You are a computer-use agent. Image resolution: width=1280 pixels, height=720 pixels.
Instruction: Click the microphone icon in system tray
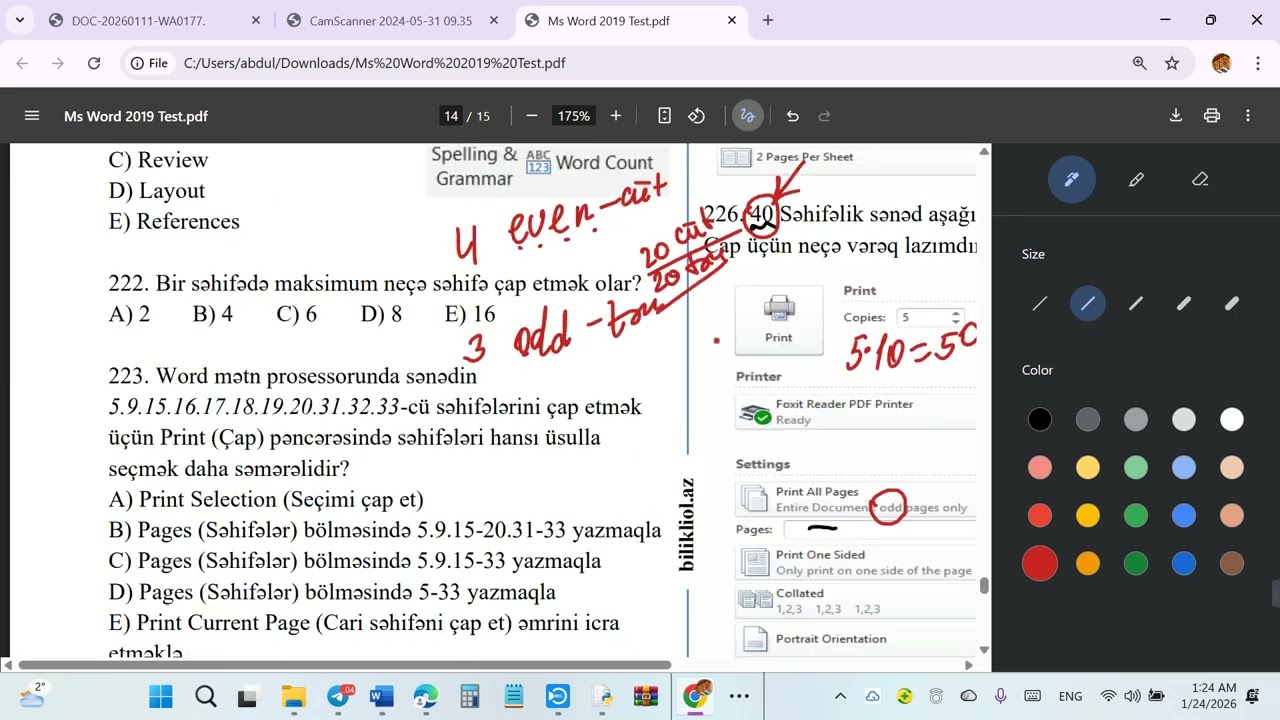1000,696
